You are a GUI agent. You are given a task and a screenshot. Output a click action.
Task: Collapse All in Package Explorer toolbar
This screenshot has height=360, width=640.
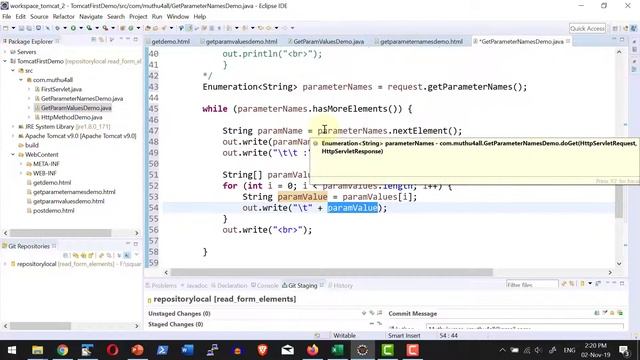coord(94,40)
